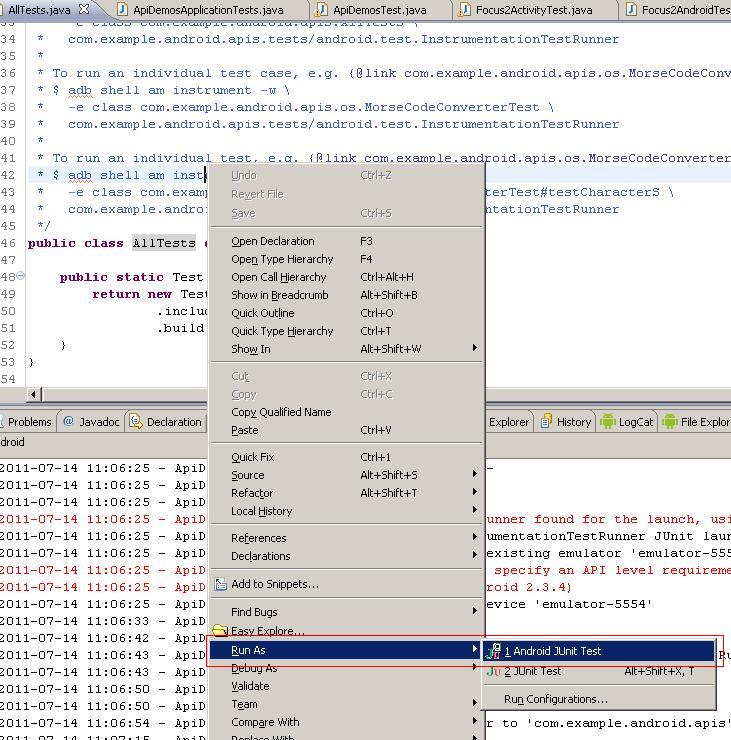
Task: Choose Quick Fix in the context menu
Action: click(252, 457)
